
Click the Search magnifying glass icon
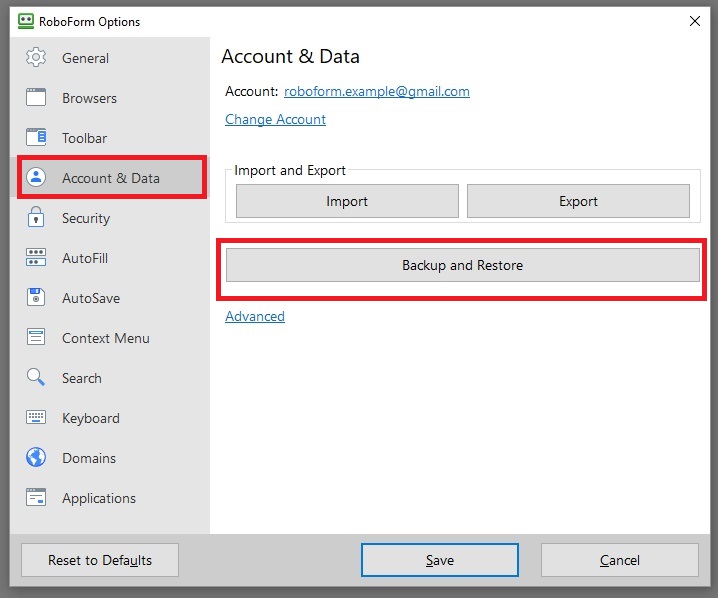click(x=36, y=377)
